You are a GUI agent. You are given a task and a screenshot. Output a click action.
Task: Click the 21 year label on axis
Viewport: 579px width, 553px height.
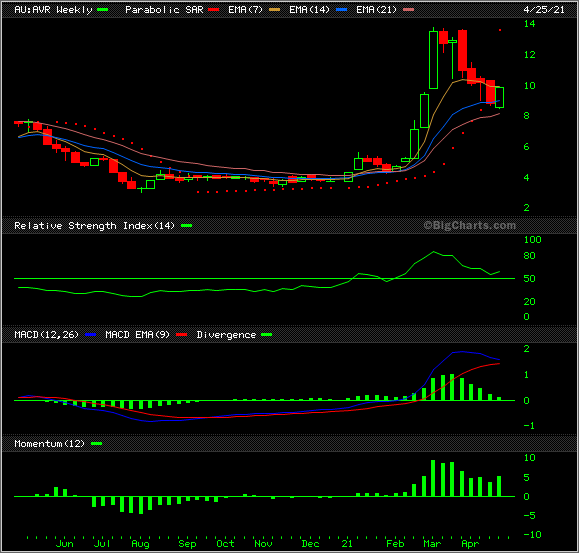click(347, 544)
